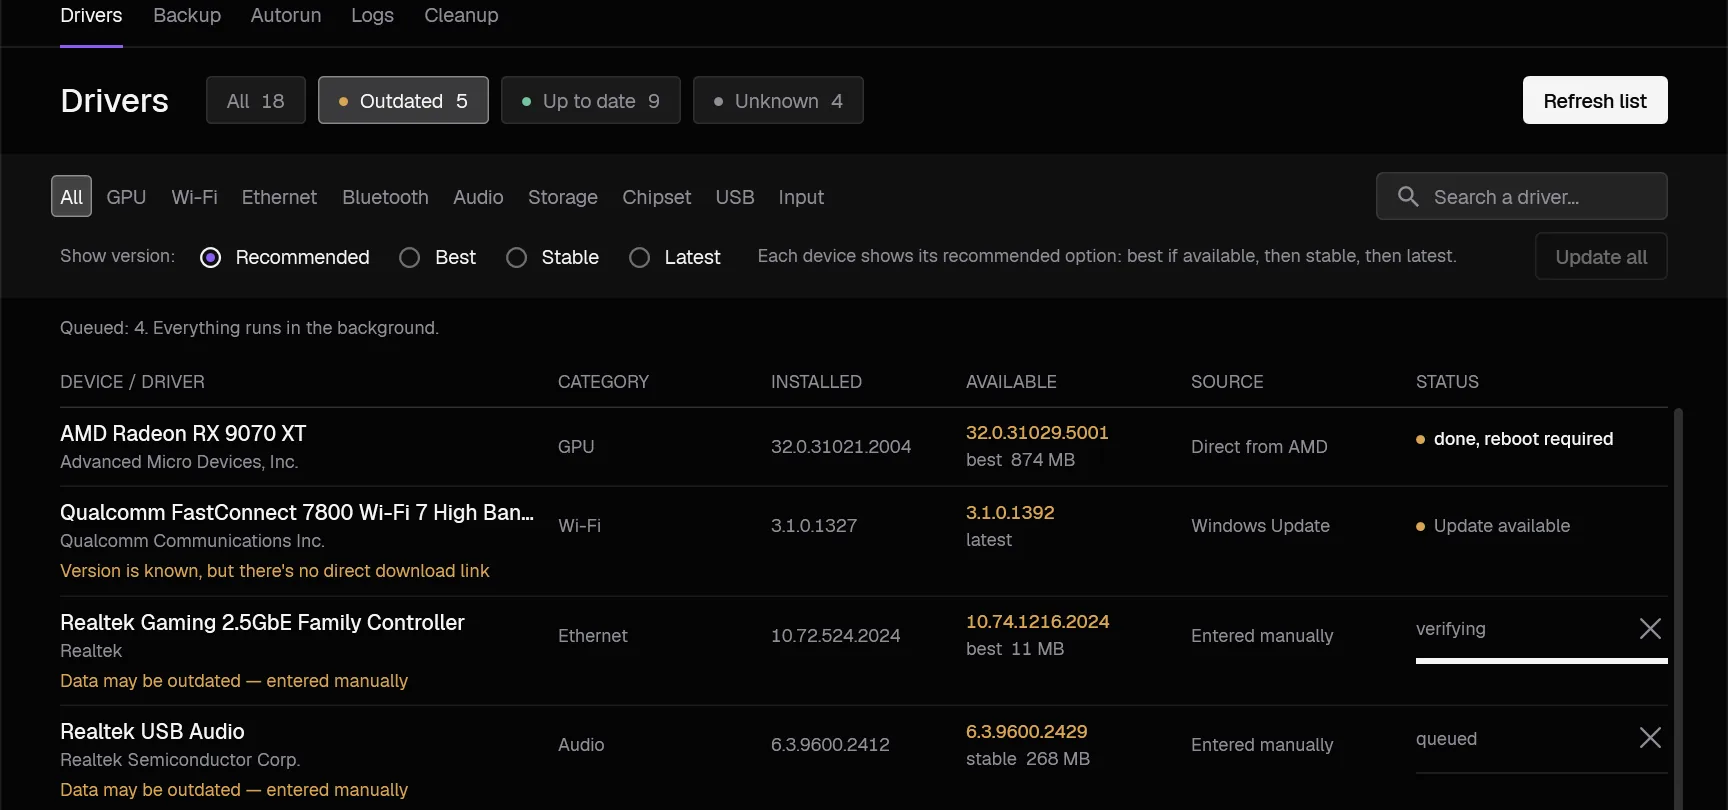Cancel the Realtek Gaming 2.5GbE update

tap(1650, 629)
